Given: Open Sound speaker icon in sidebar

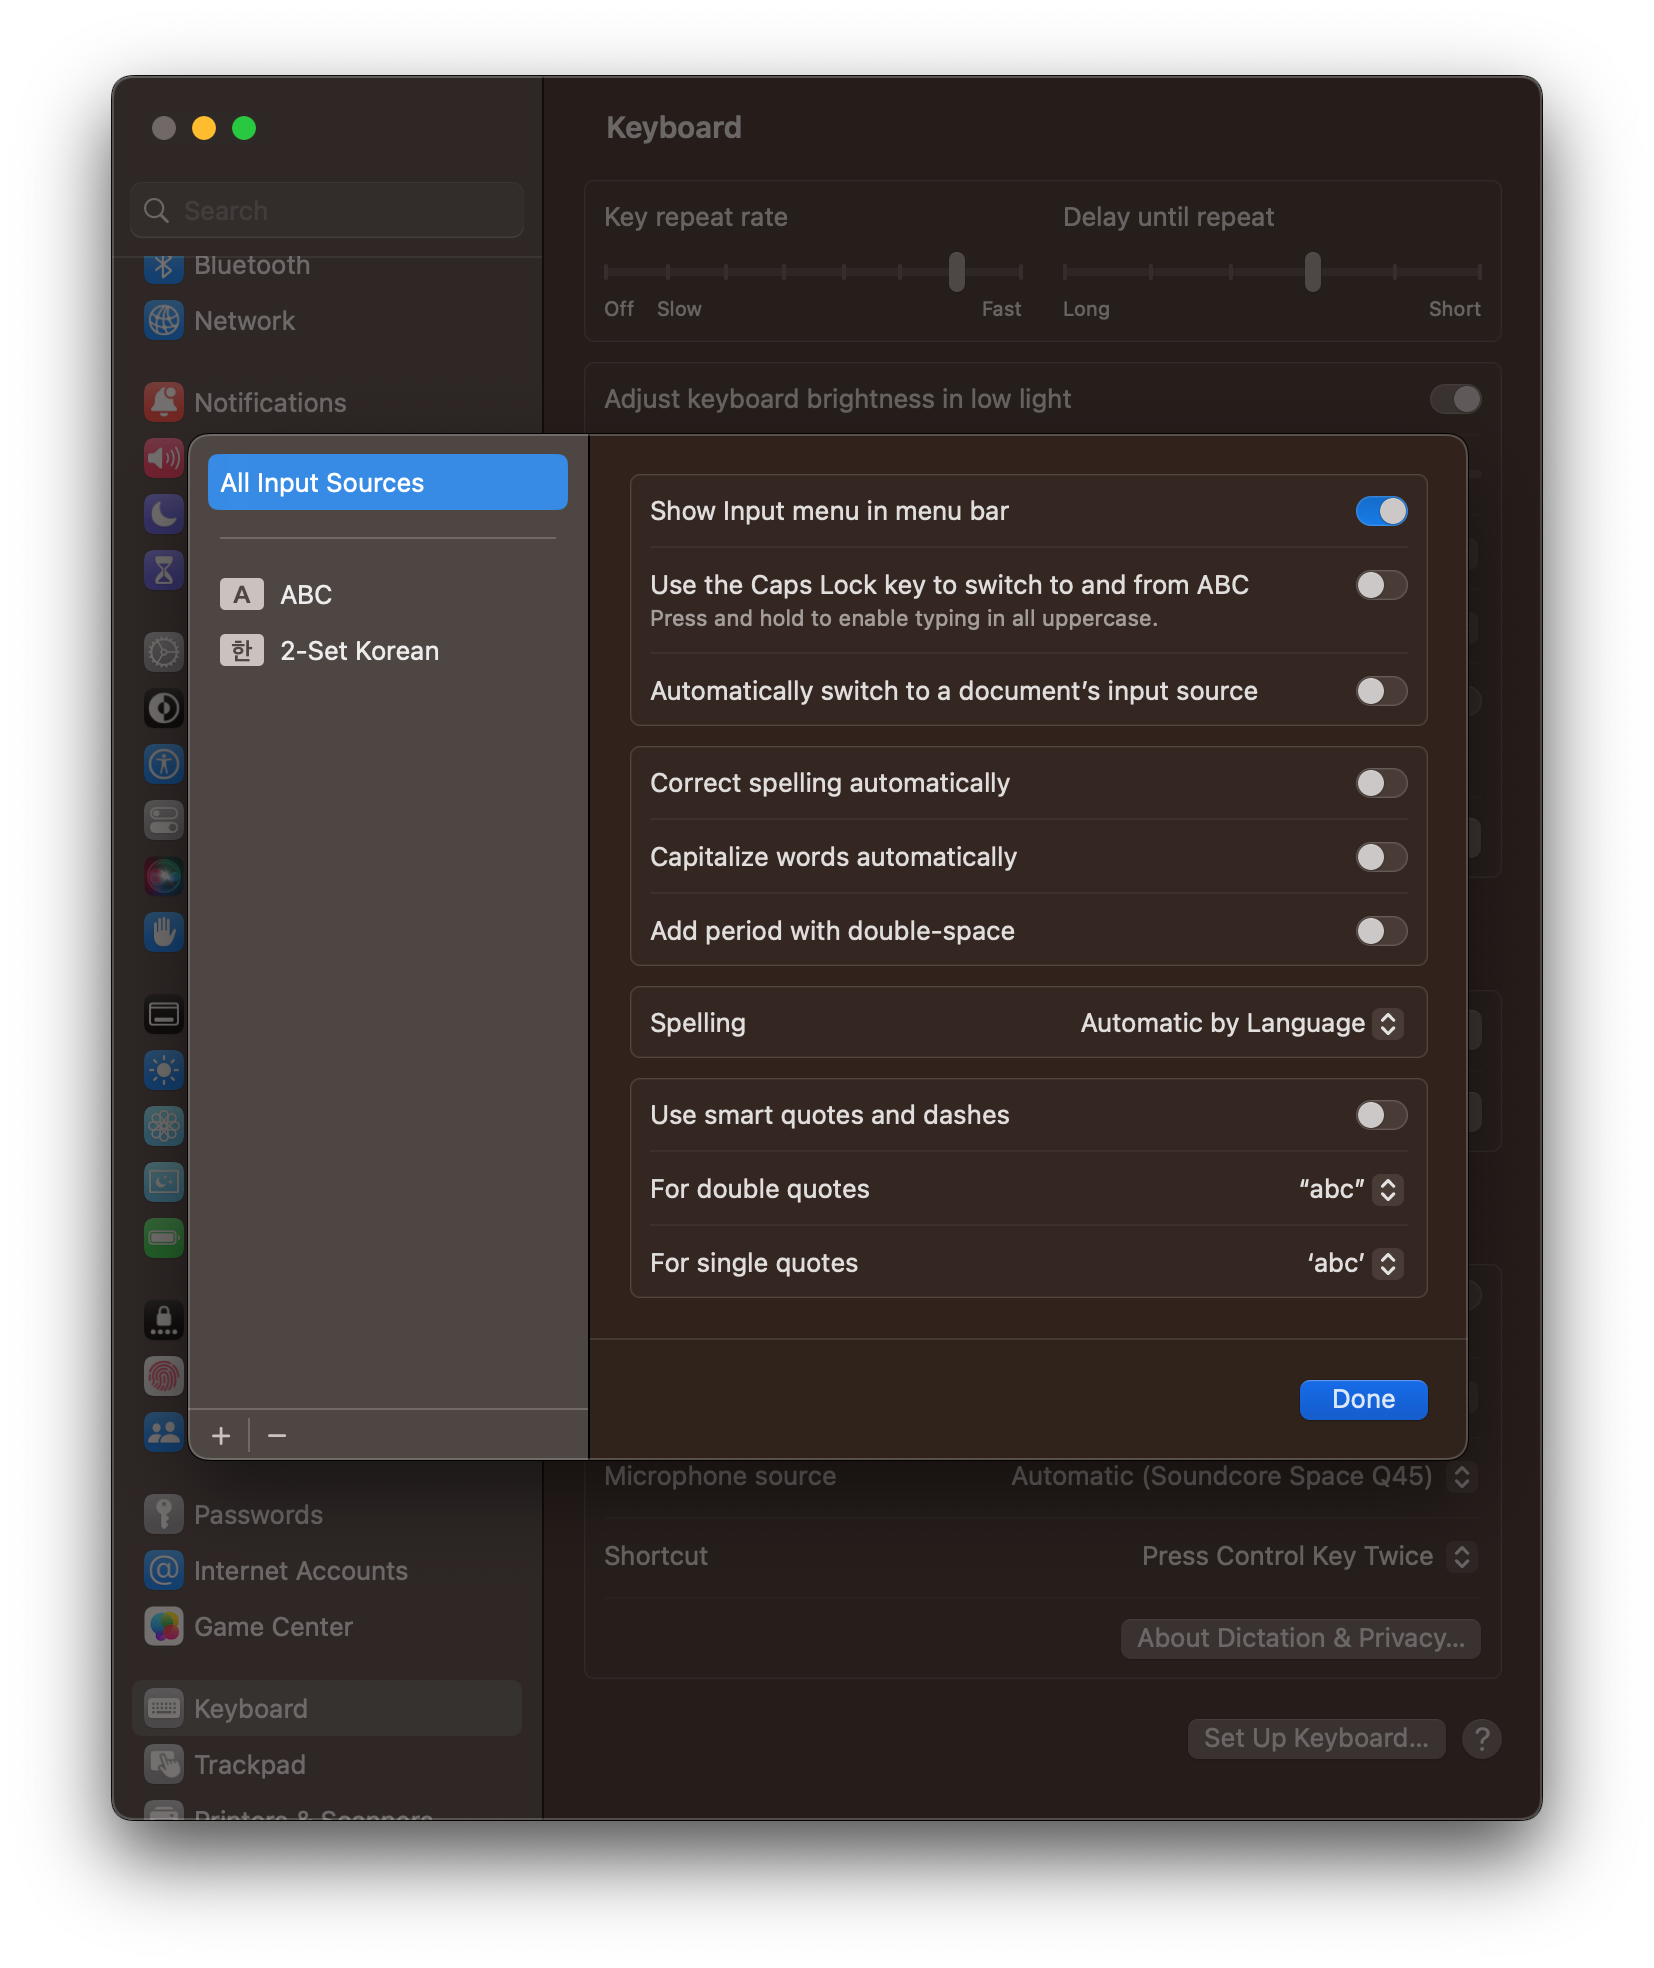Looking at the screenshot, I should click(164, 458).
